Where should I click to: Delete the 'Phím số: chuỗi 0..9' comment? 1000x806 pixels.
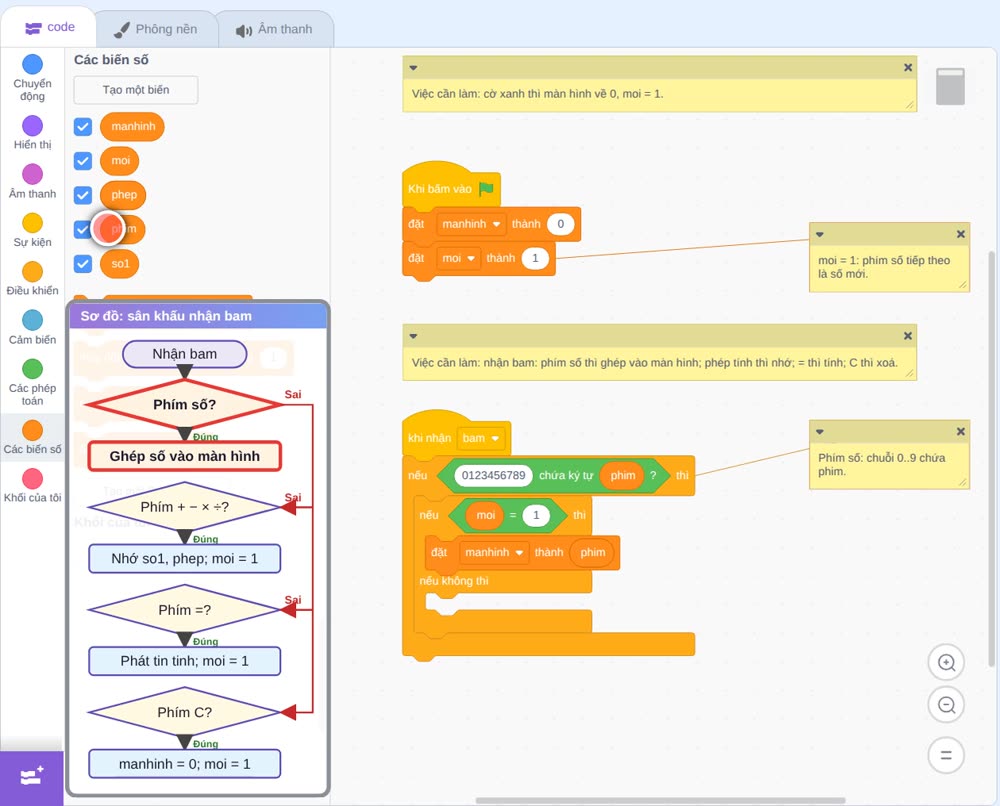960,432
